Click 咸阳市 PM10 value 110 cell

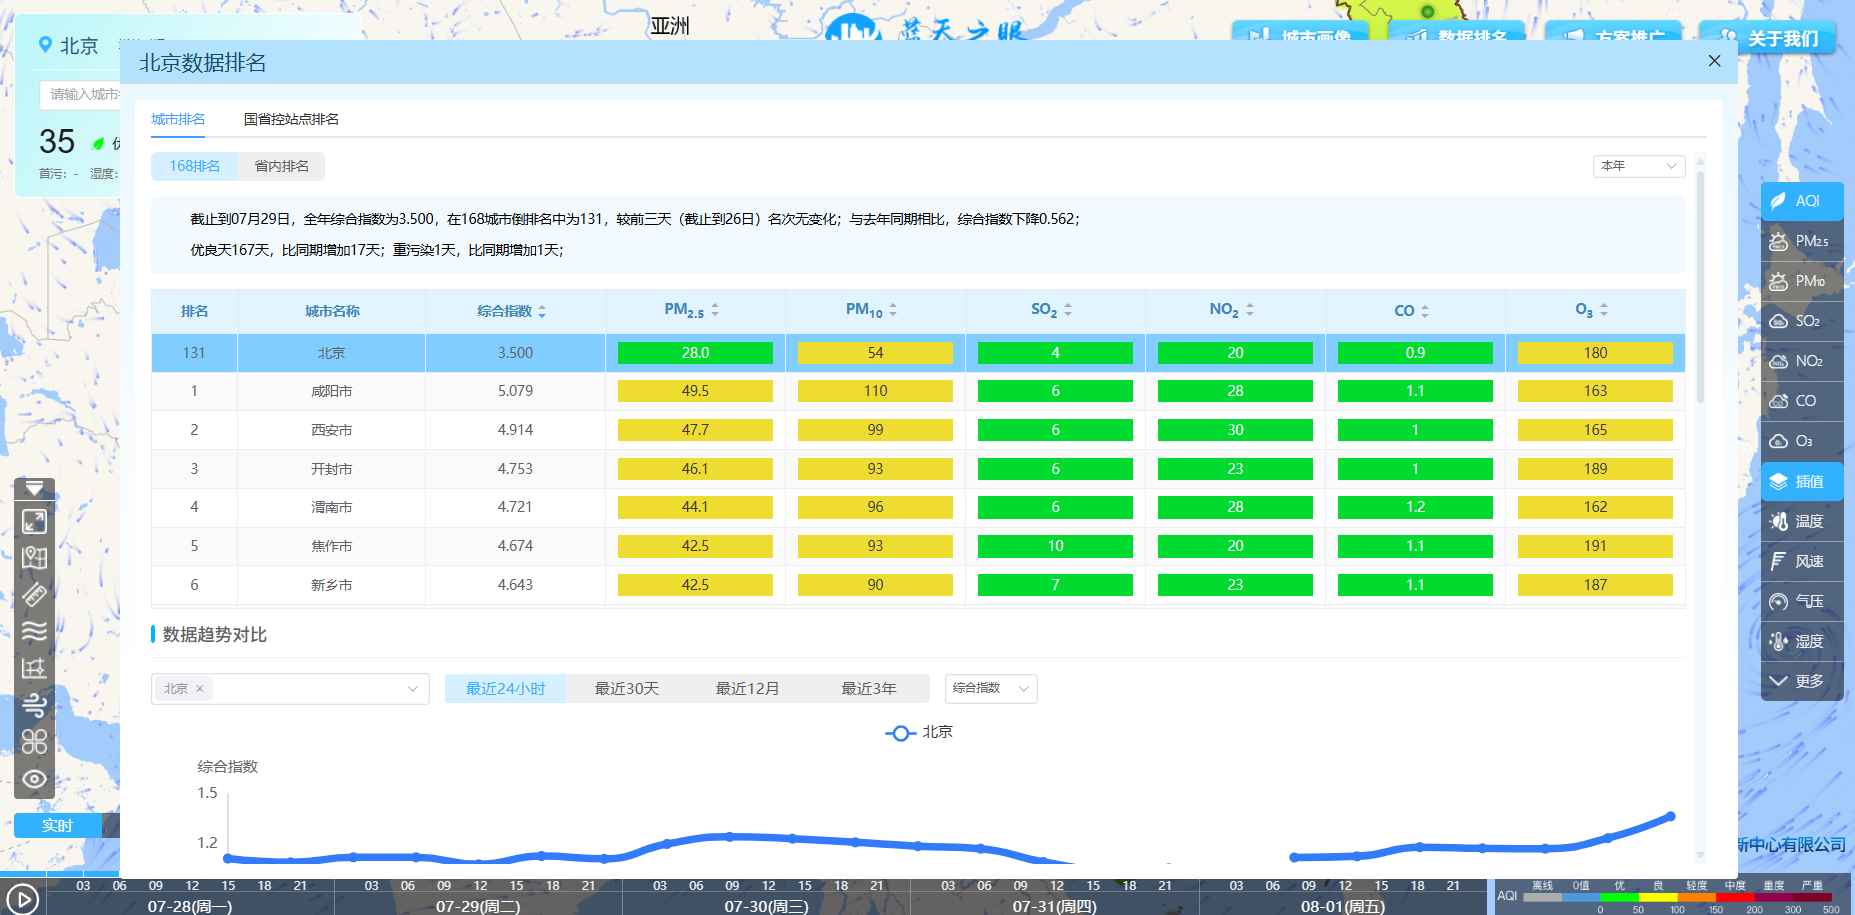pyautogui.click(x=875, y=391)
